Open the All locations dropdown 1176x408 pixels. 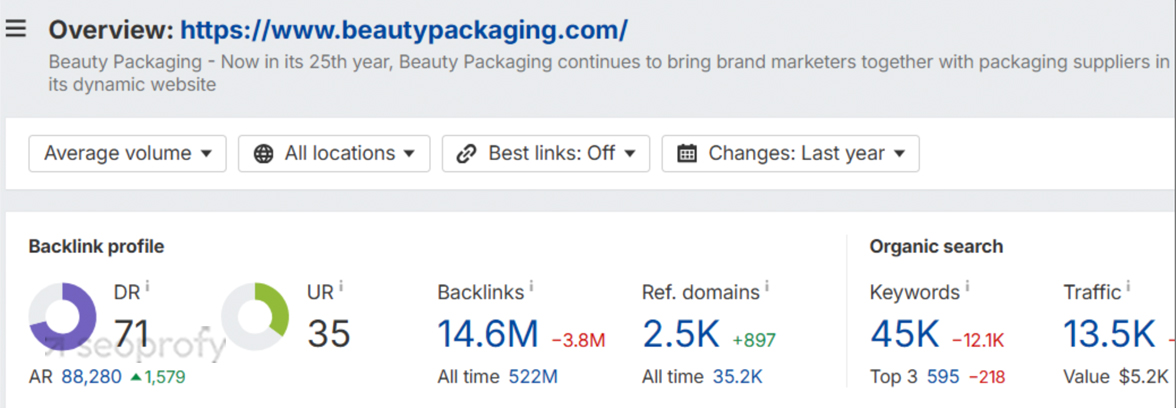tap(334, 154)
